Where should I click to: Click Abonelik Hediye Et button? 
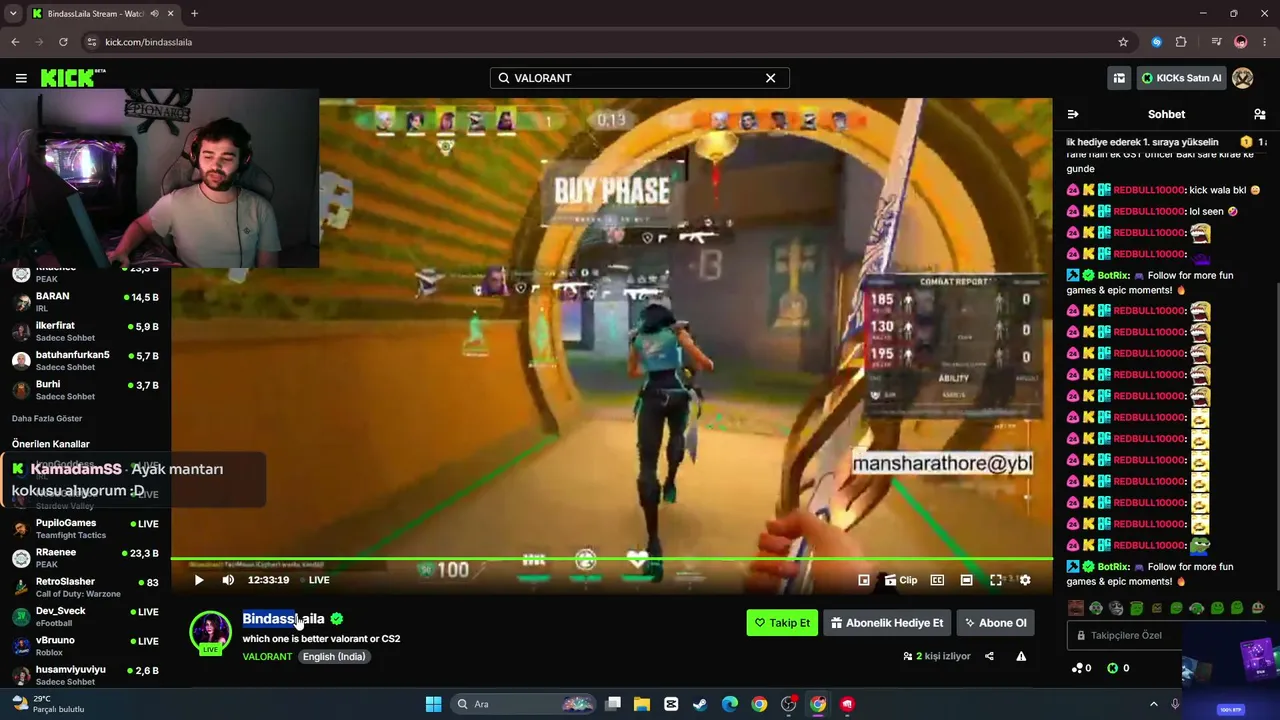886,623
